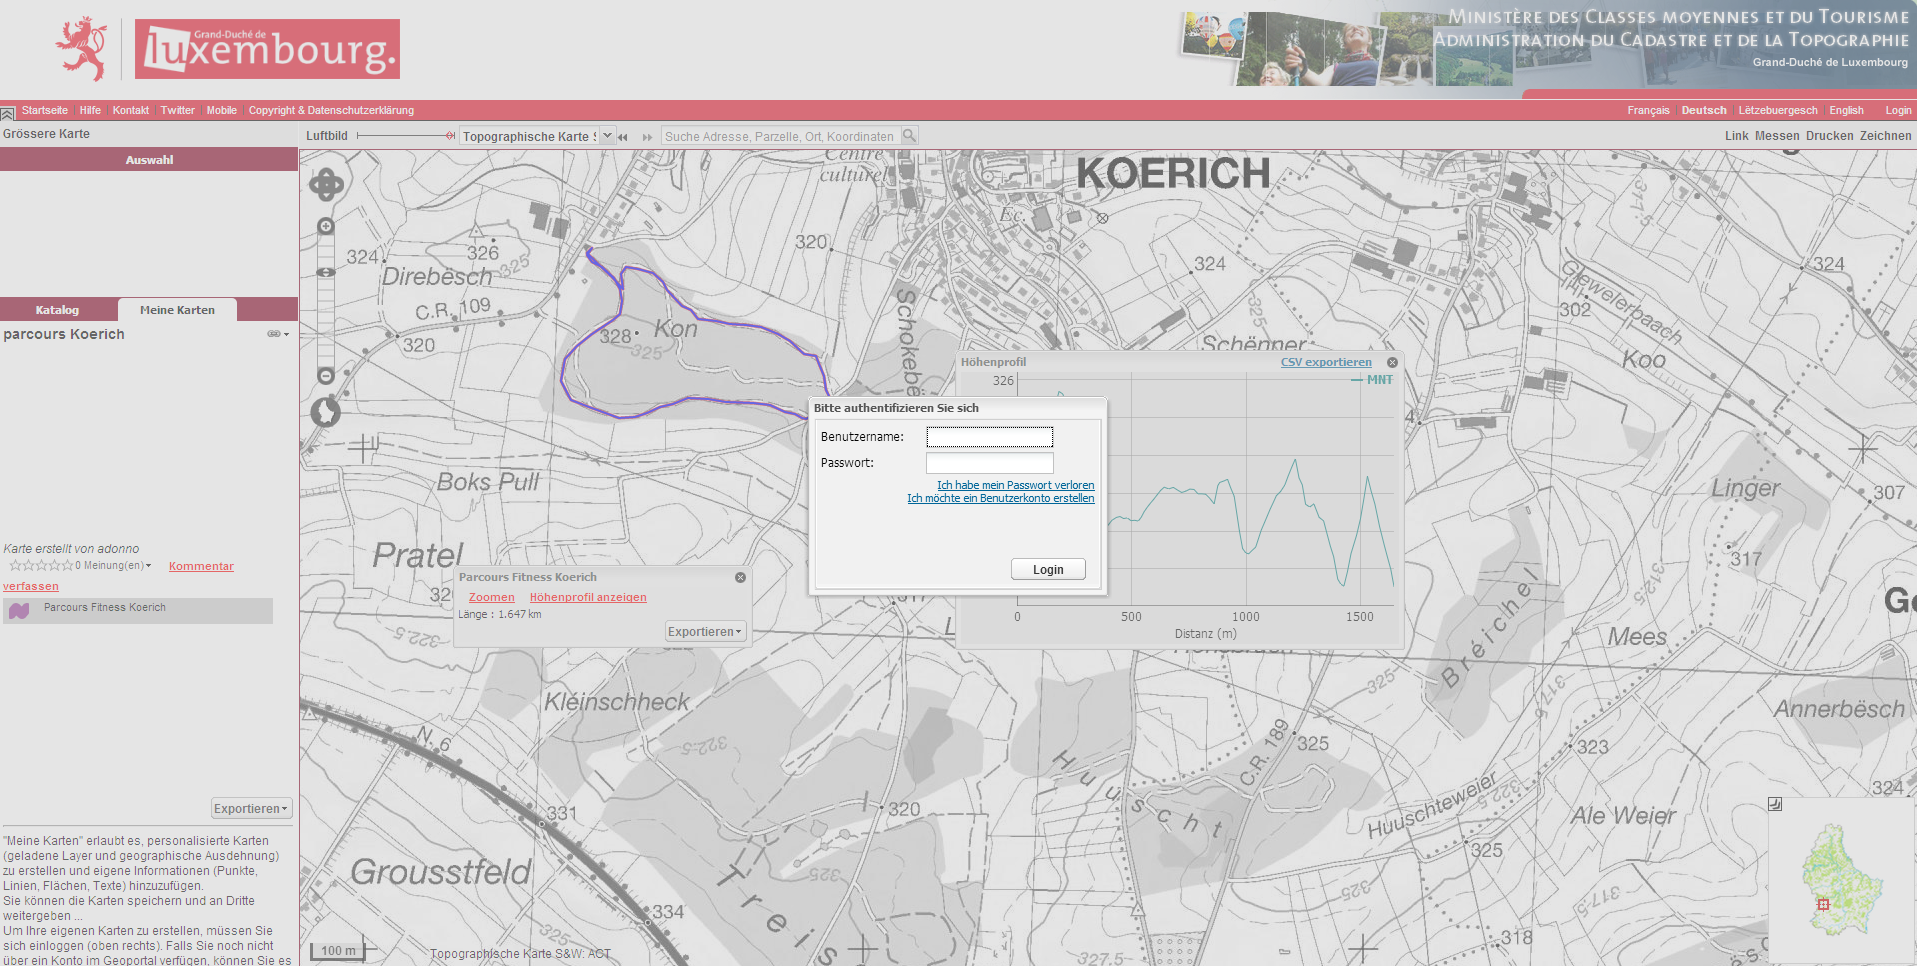This screenshot has height=966, width=1917.
Task: Click the CSV exportieren link
Action: [1326, 362]
